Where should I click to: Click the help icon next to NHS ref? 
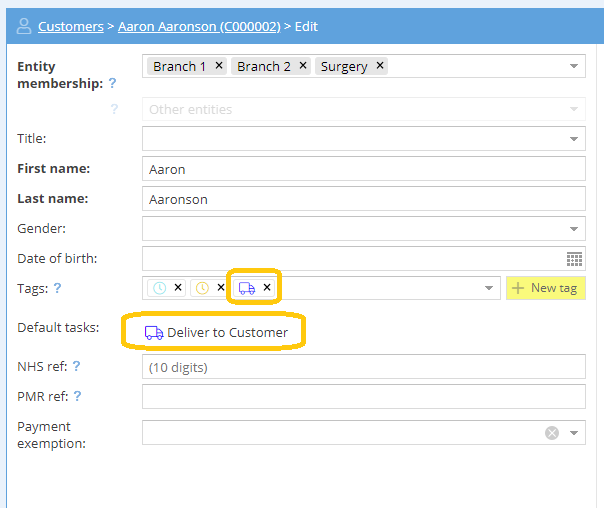[x=76, y=367]
